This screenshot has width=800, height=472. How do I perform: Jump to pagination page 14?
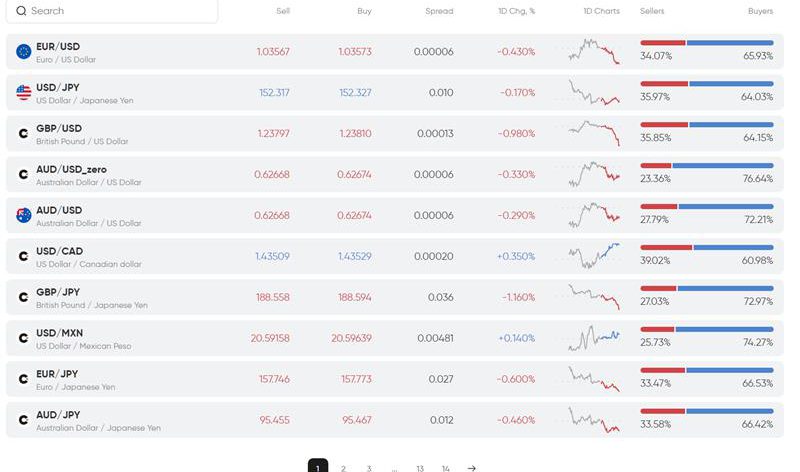click(x=445, y=467)
